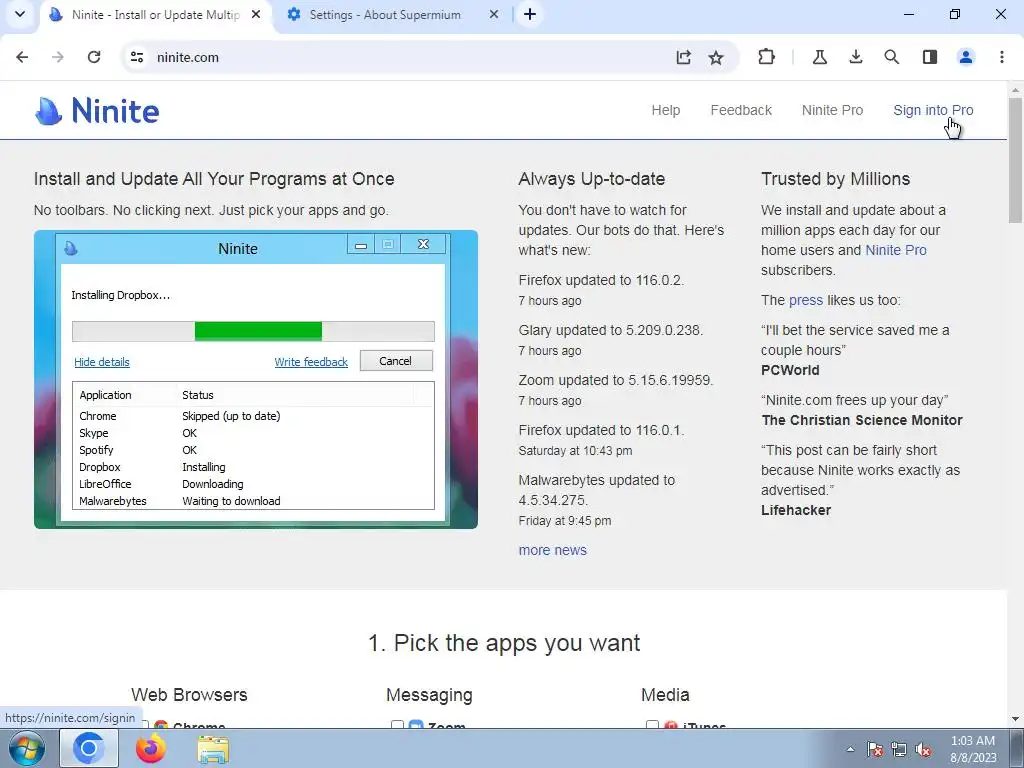Go back with the browser back arrow

[x=22, y=57]
